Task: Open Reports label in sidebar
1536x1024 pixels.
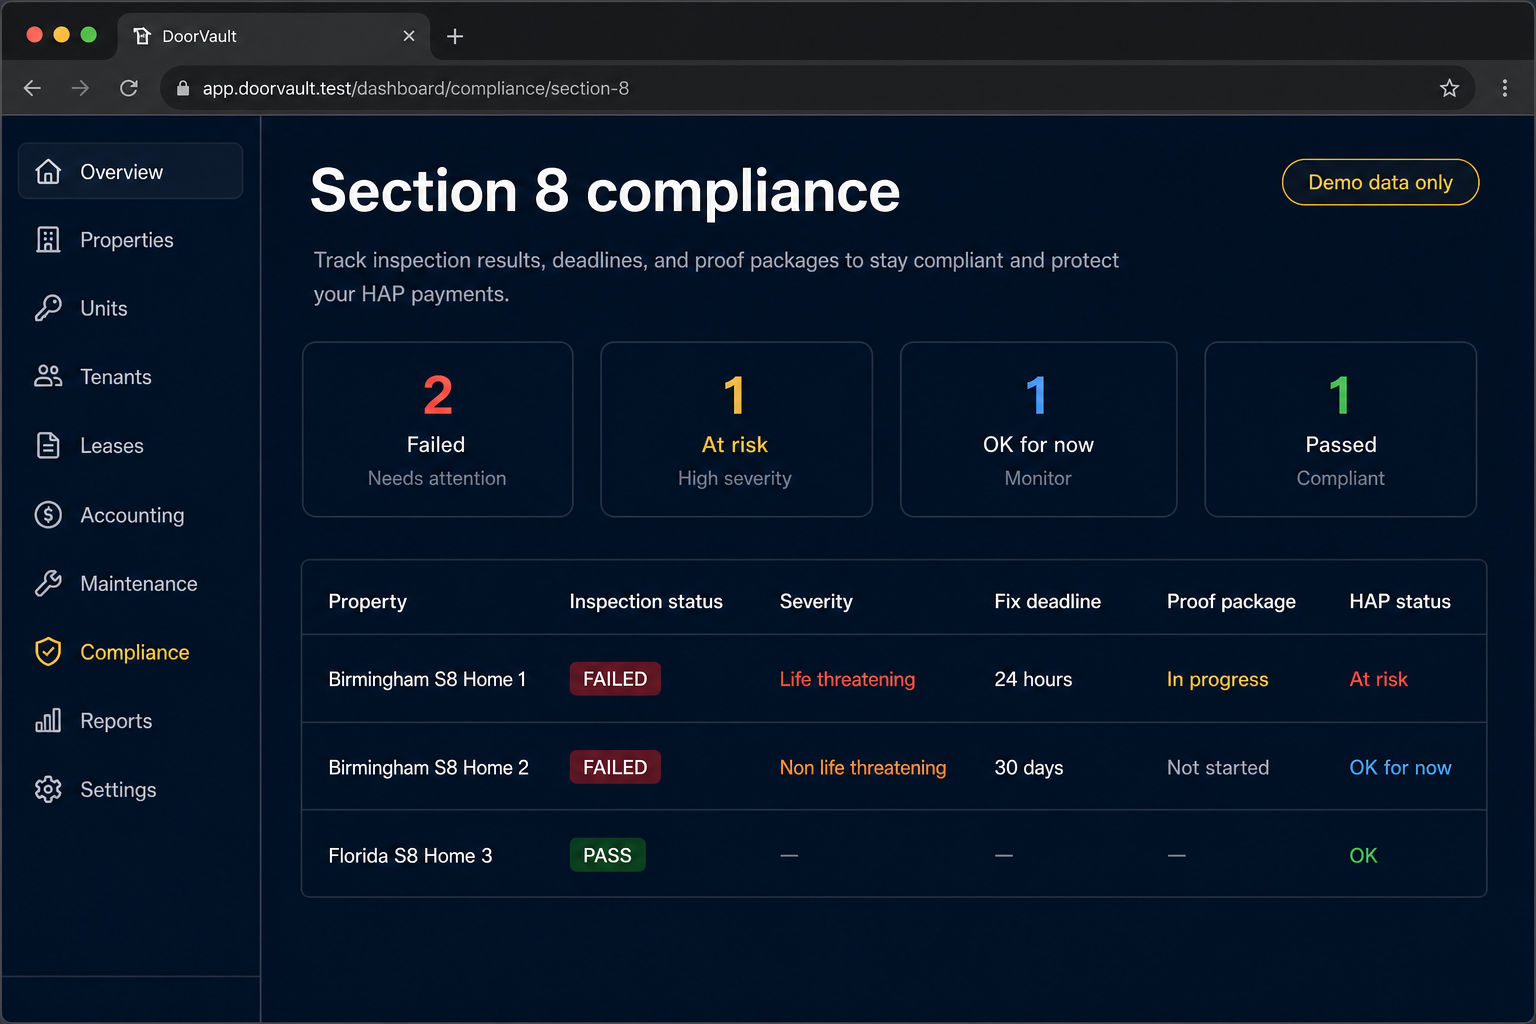Action: [x=116, y=721]
